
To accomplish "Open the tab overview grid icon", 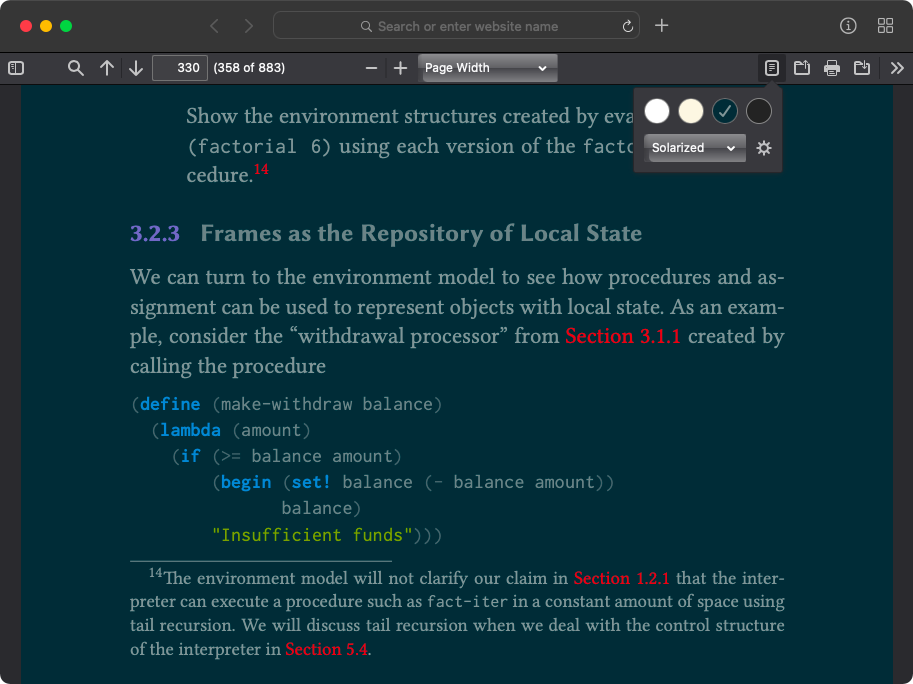I will pyautogui.click(x=885, y=26).
